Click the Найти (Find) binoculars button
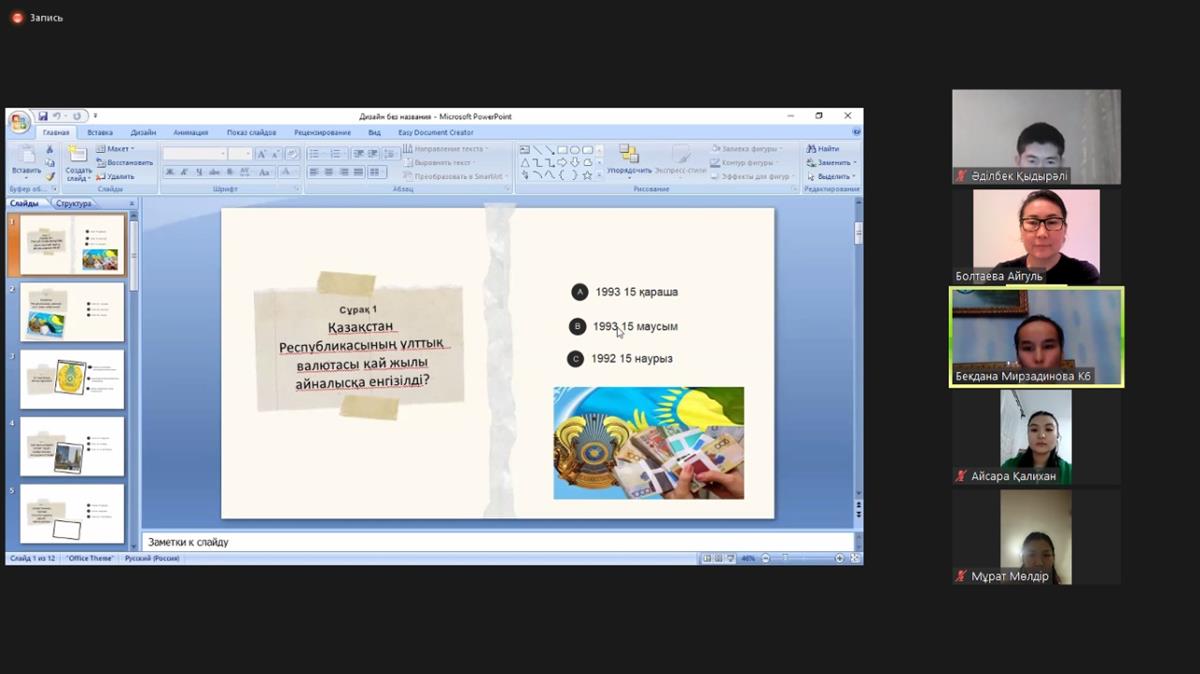The height and width of the screenshot is (674, 1200). 823,149
